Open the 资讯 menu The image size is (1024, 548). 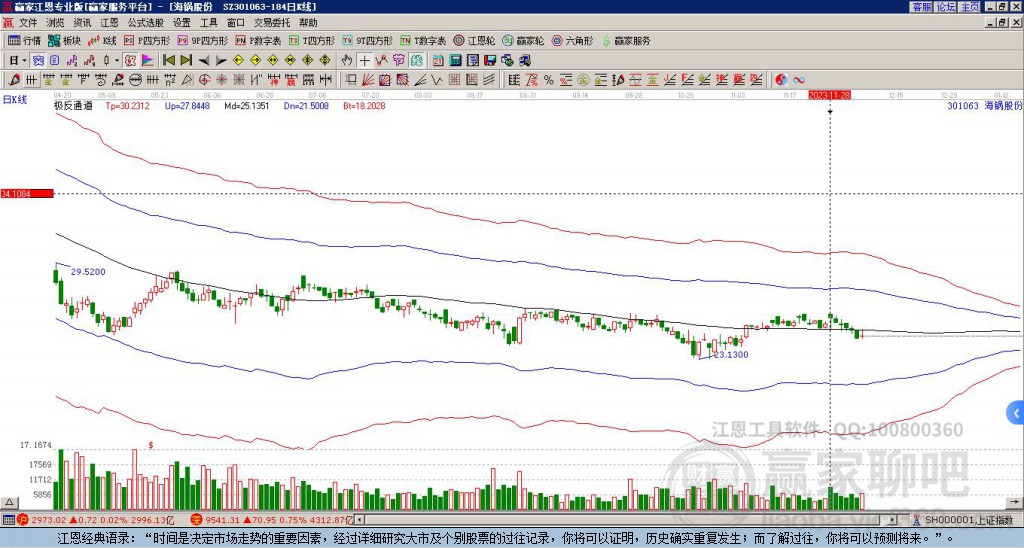(x=82, y=23)
